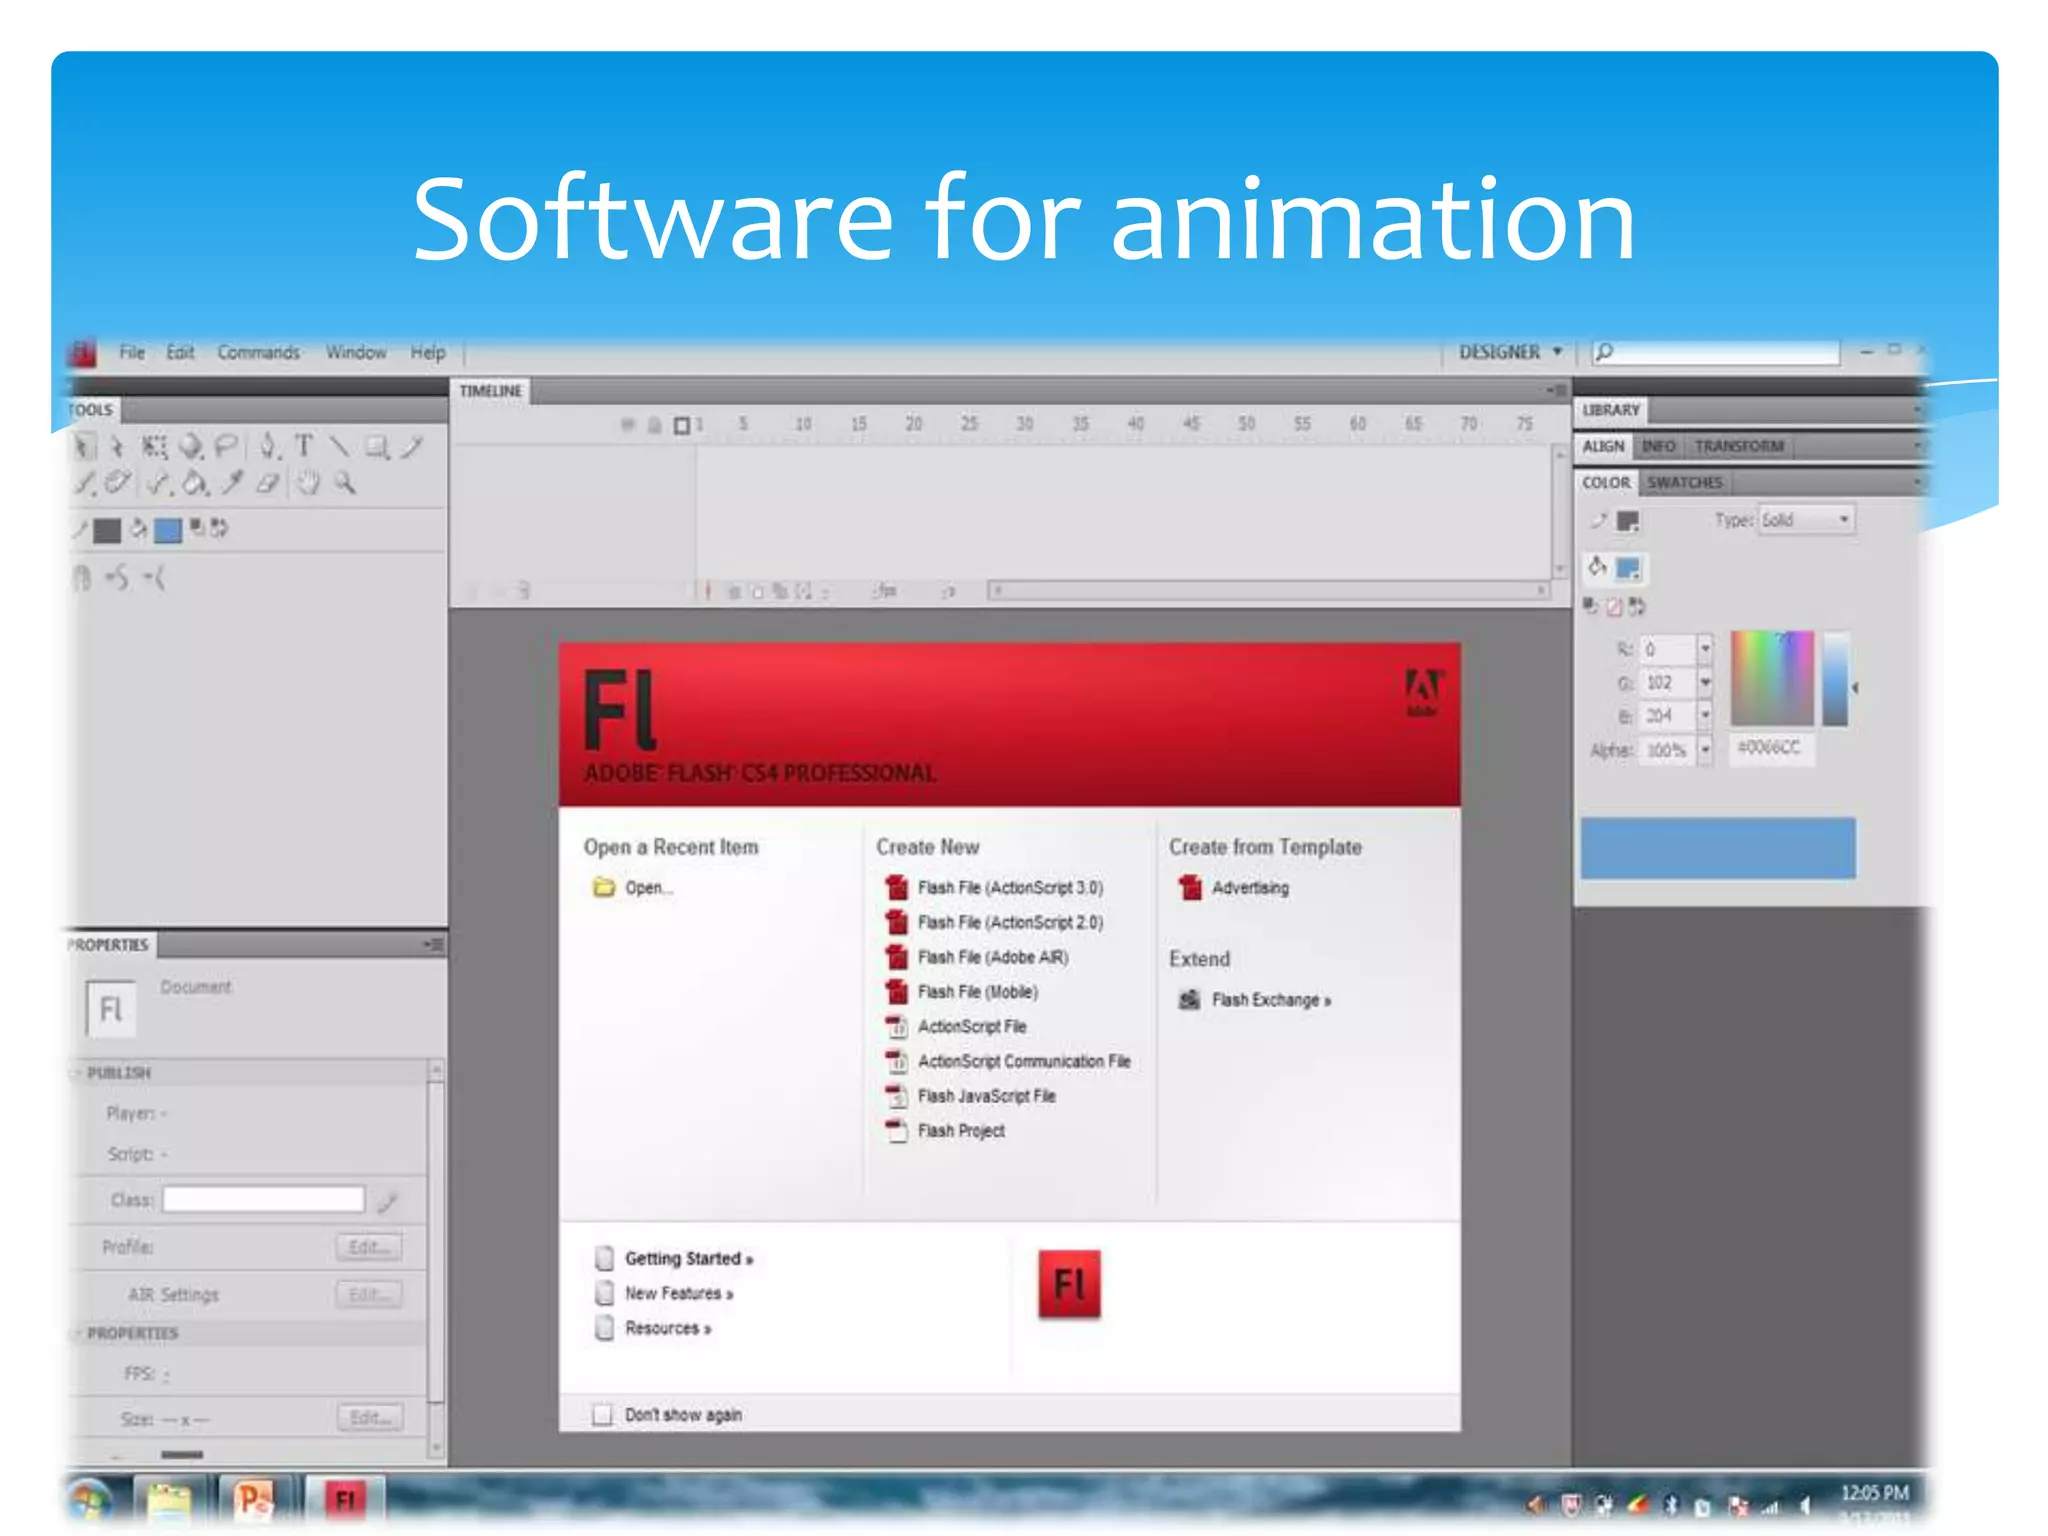
Task: Select the Free Transform tool
Action: (153, 446)
